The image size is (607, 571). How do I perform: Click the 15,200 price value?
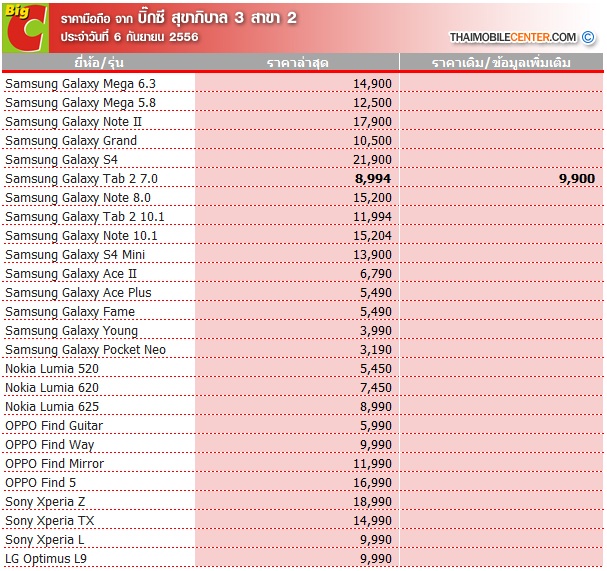click(x=372, y=197)
